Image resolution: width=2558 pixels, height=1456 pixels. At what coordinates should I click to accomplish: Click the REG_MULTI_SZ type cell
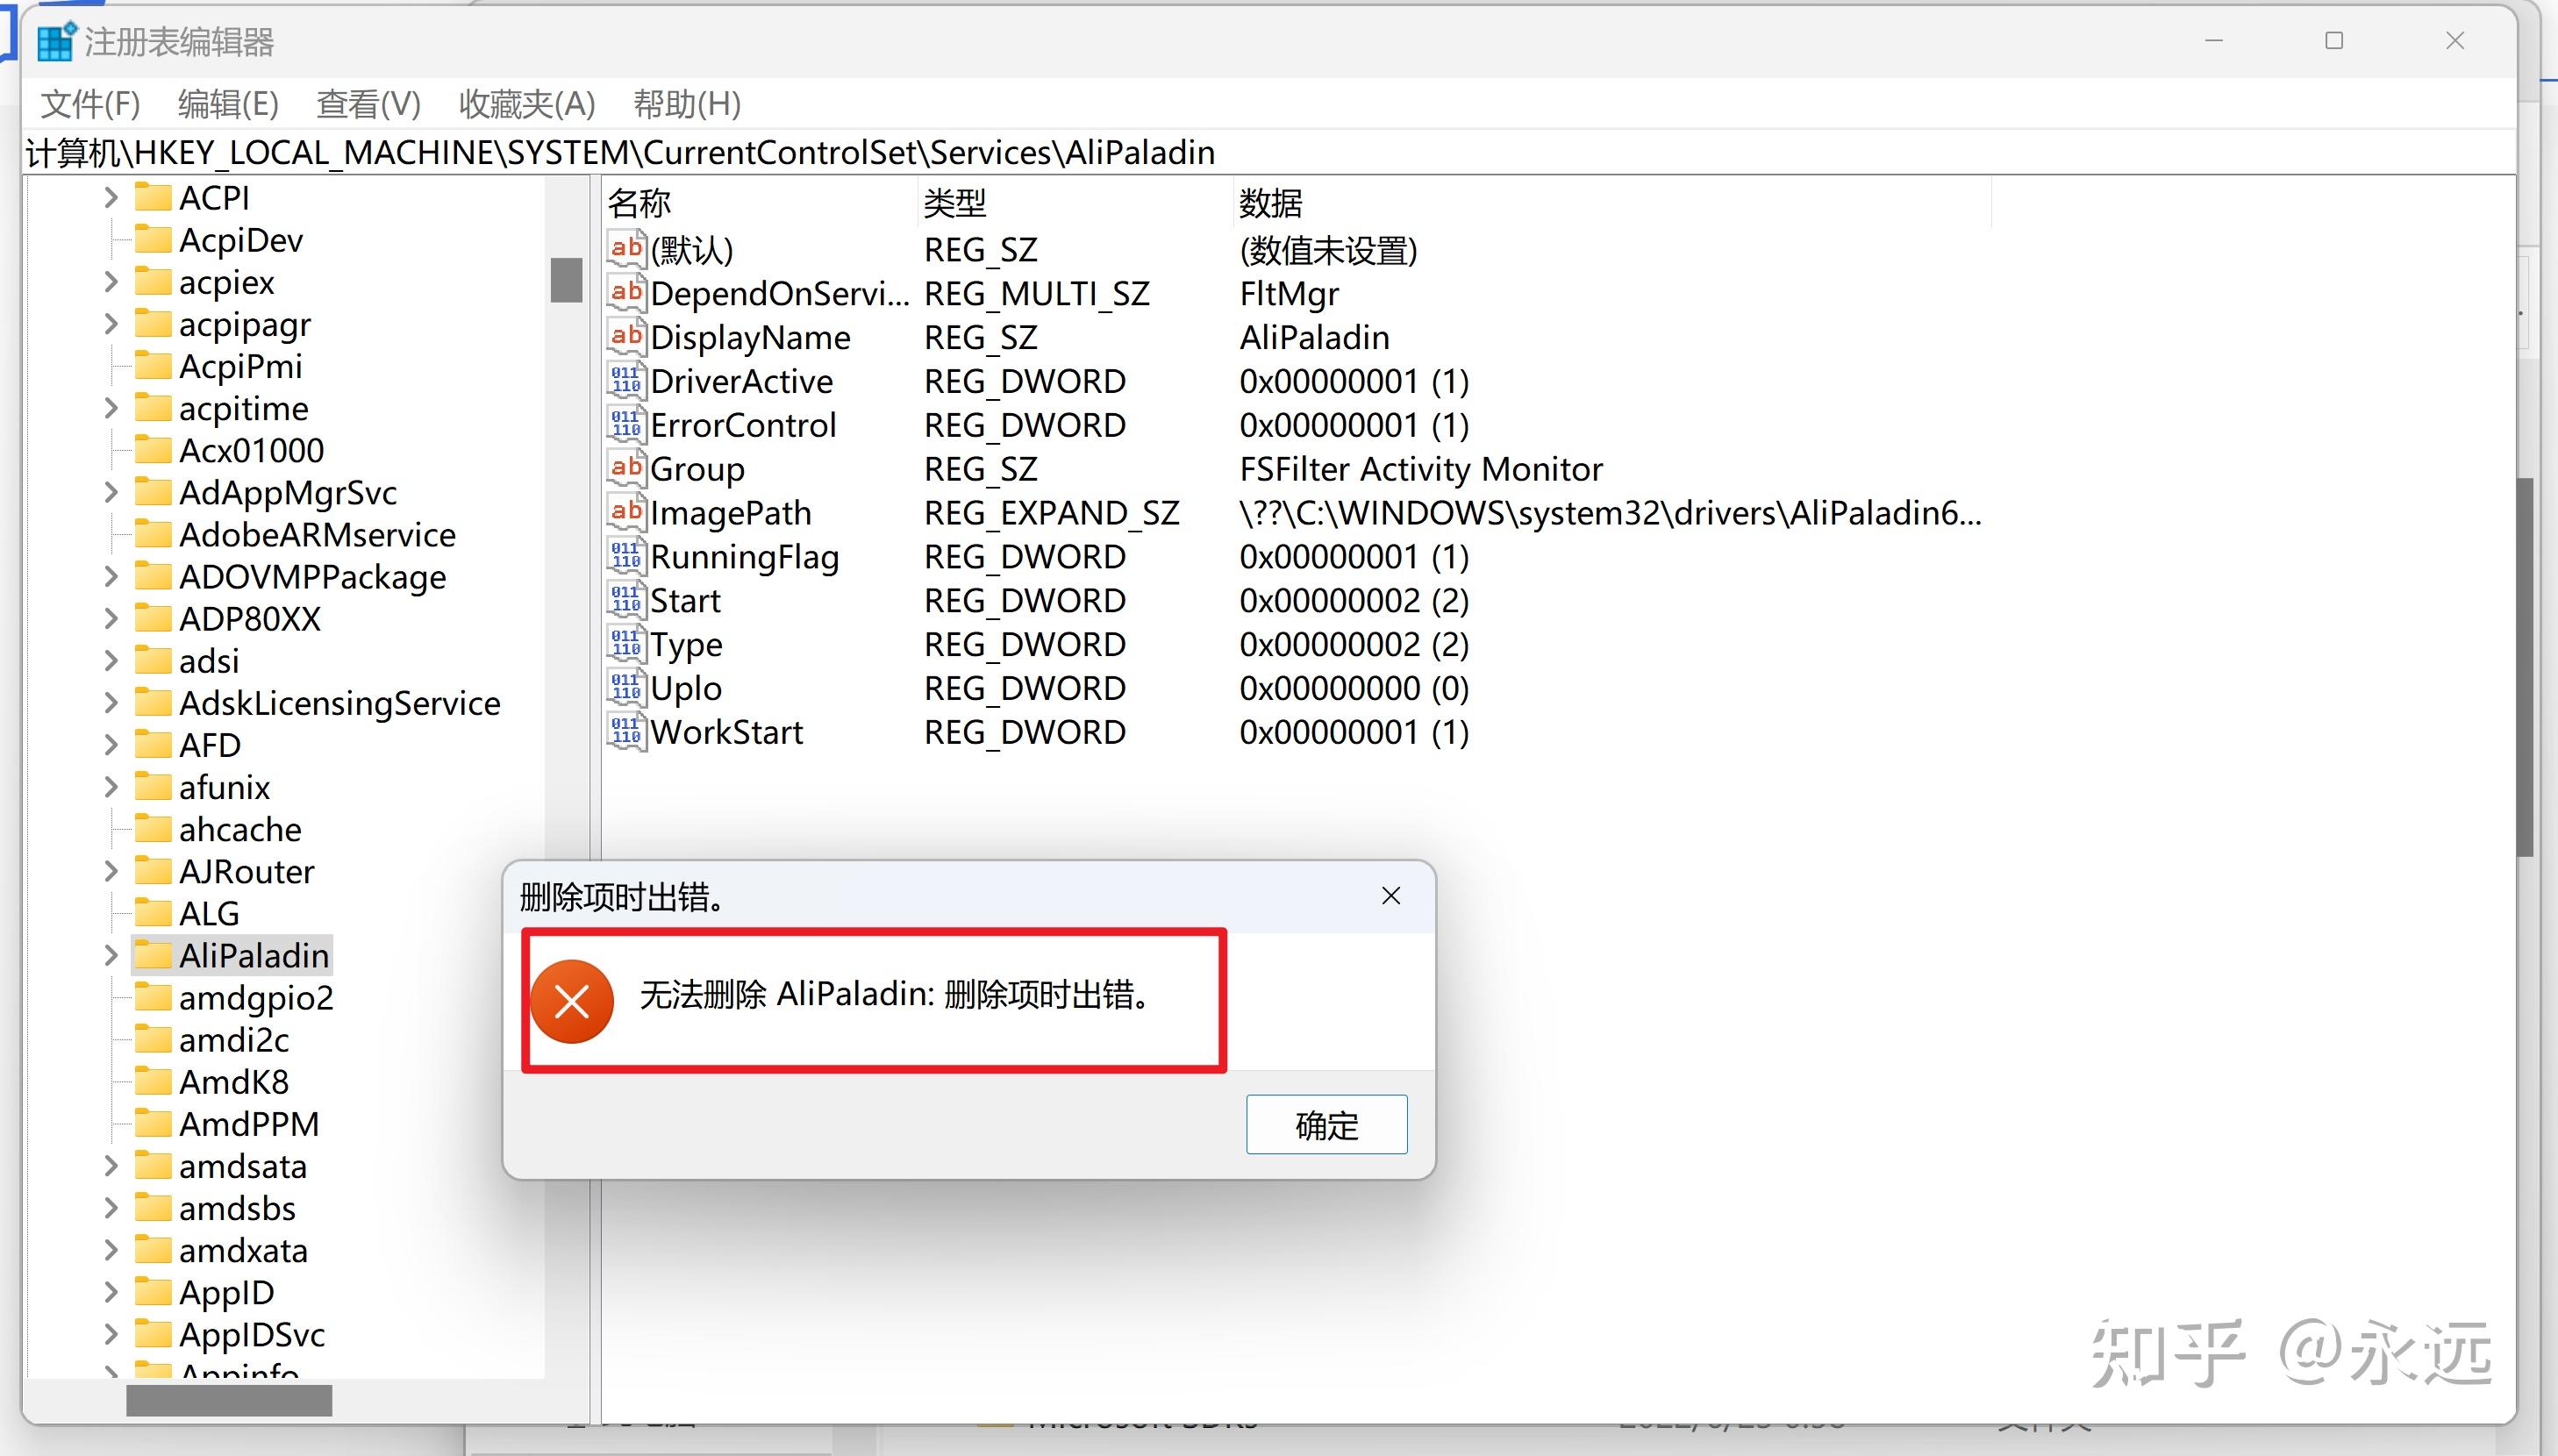pyautogui.click(x=1037, y=293)
